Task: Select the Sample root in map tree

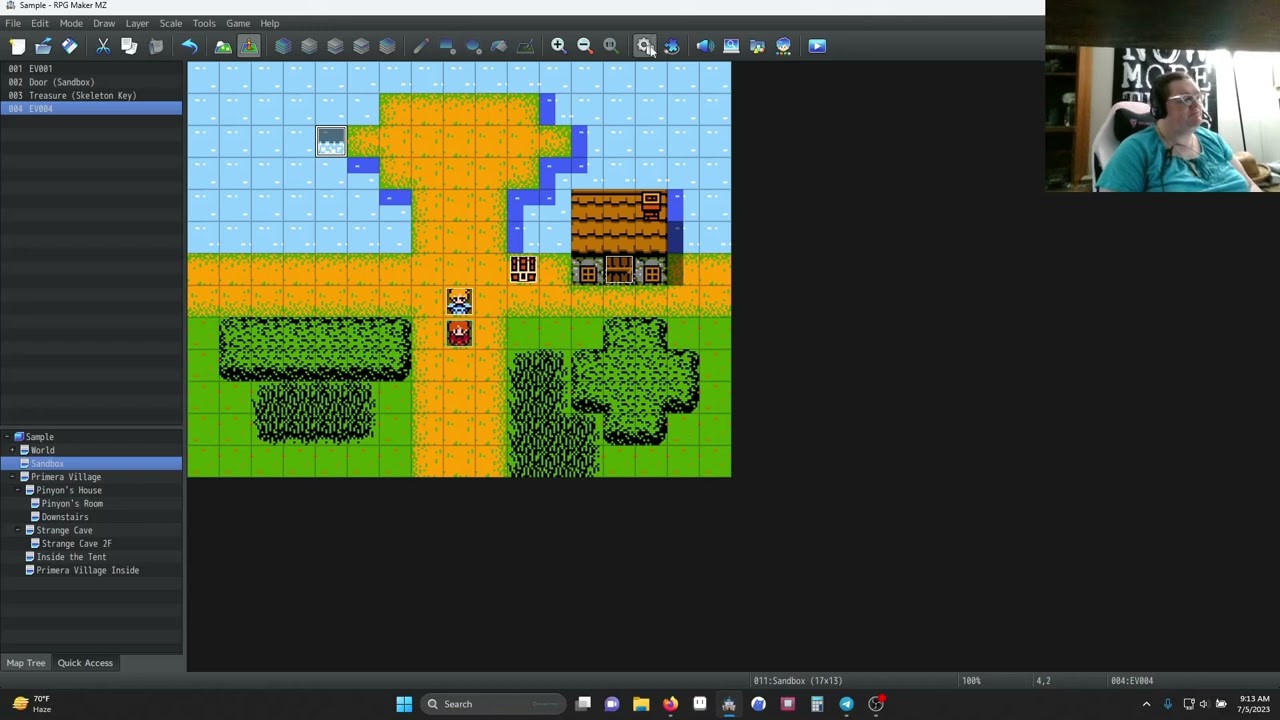Action: 39,437
